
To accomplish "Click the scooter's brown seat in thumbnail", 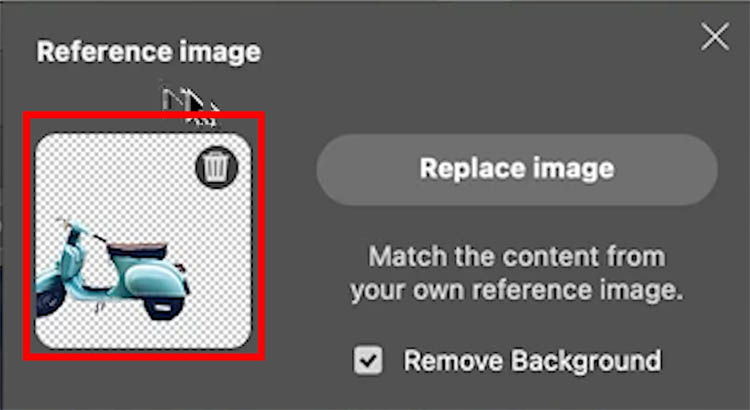I will pos(138,249).
